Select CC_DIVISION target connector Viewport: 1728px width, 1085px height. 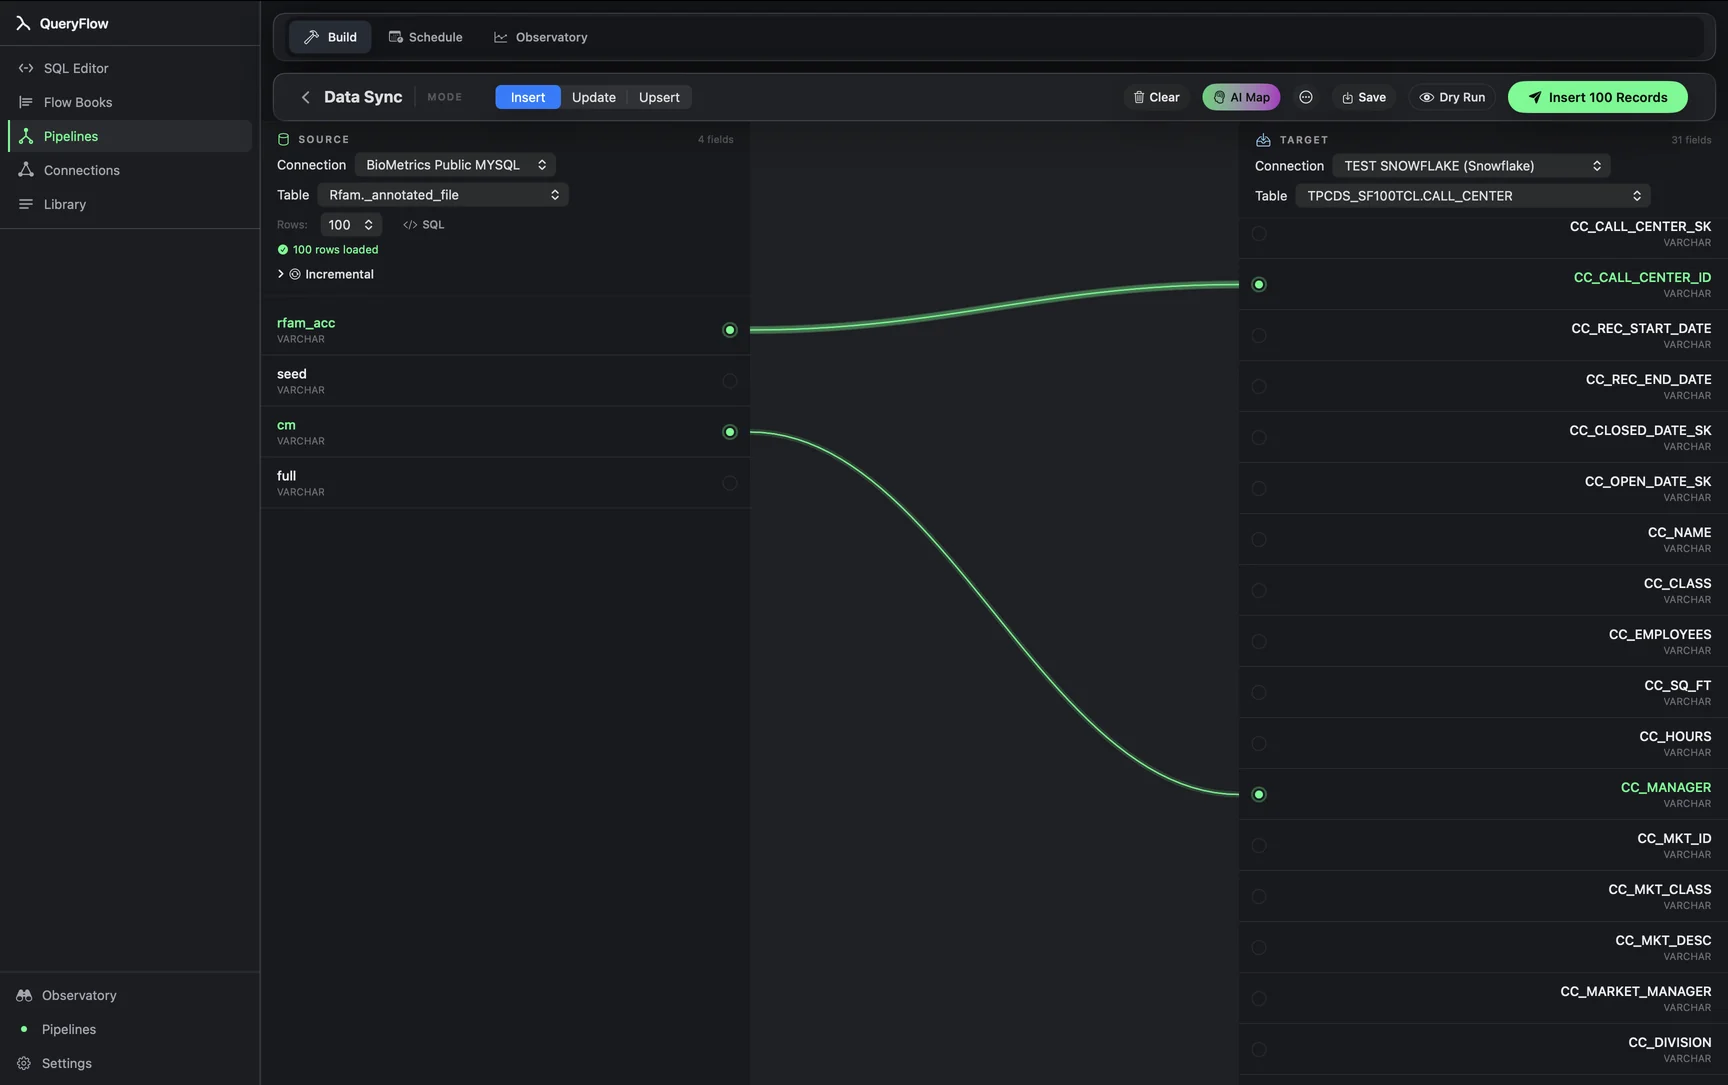[x=1259, y=1050]
